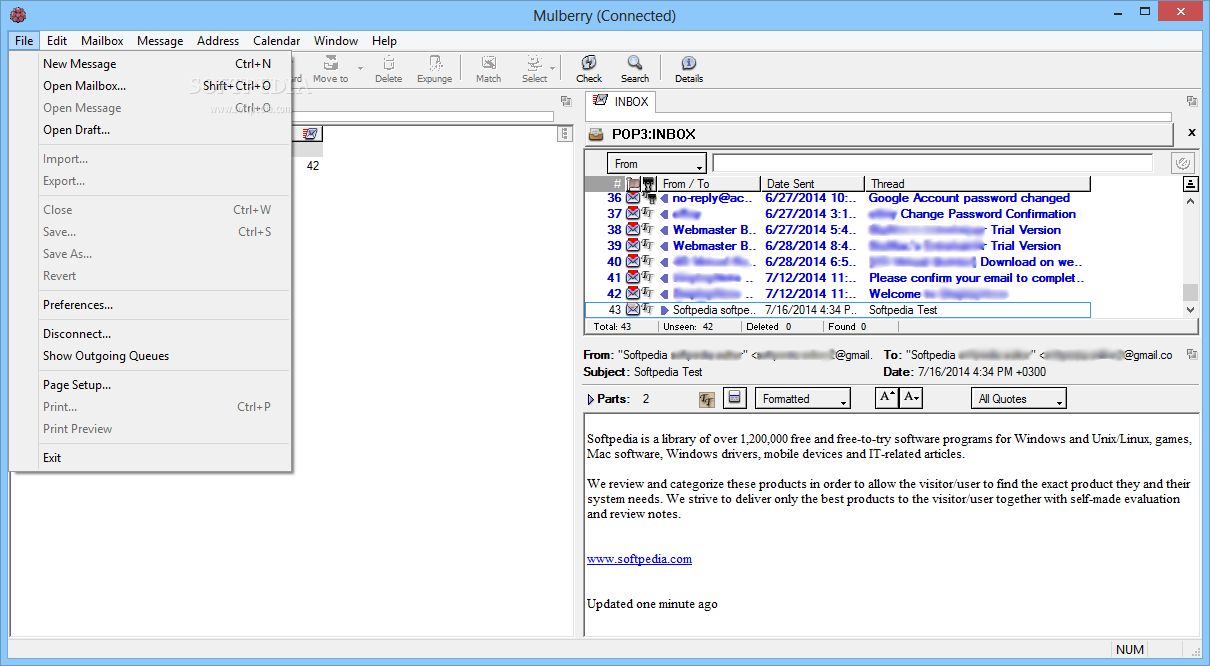Open the From quick-filter dropdown
This screenshot has height=666, width=1210.
[x=657, y=163]
